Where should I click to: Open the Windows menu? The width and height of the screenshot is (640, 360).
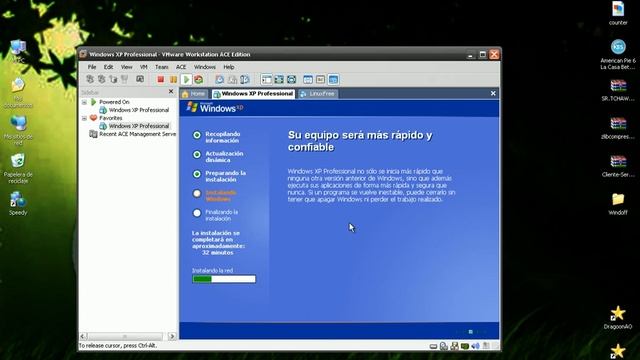click(x=204, y=67)
